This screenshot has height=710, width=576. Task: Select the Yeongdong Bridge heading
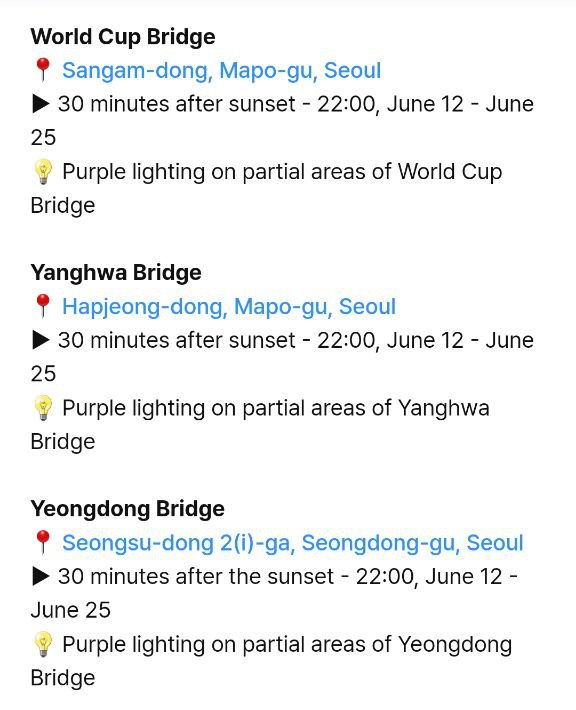[127, 509]
